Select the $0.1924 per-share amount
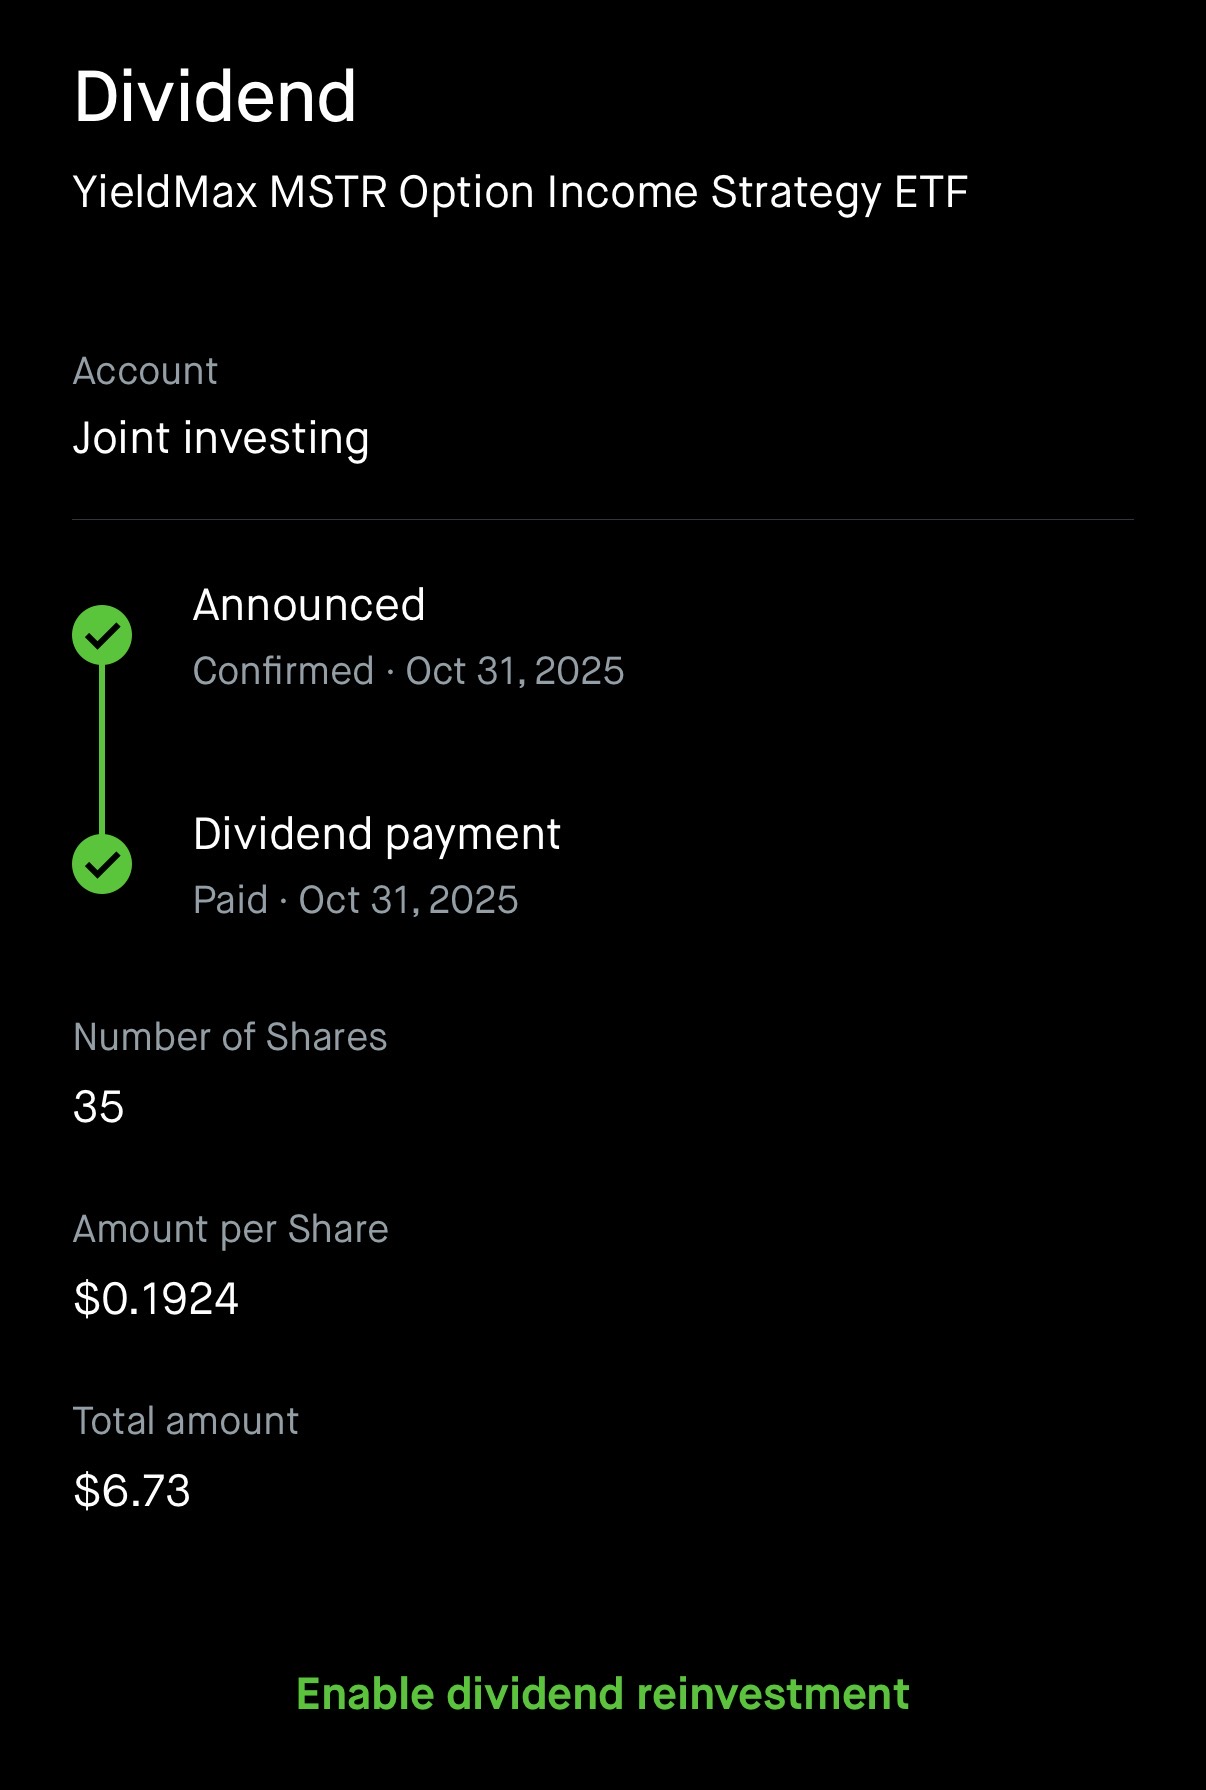This screenshot has height=1790, width=1206. coord(156,1299)
